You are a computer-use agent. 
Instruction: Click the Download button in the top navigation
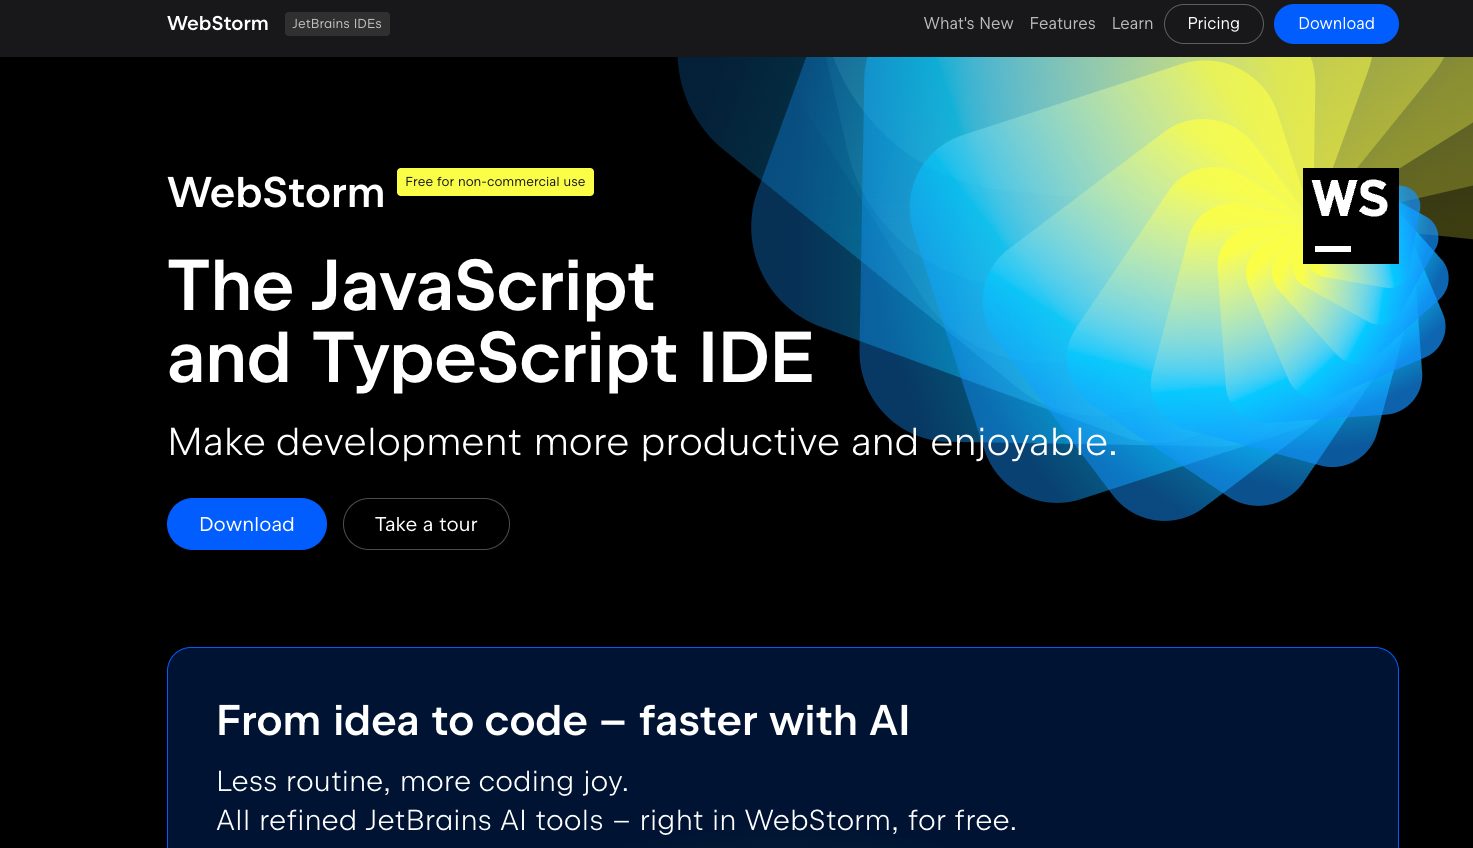pyautogui.click(x=1336, y=24)
